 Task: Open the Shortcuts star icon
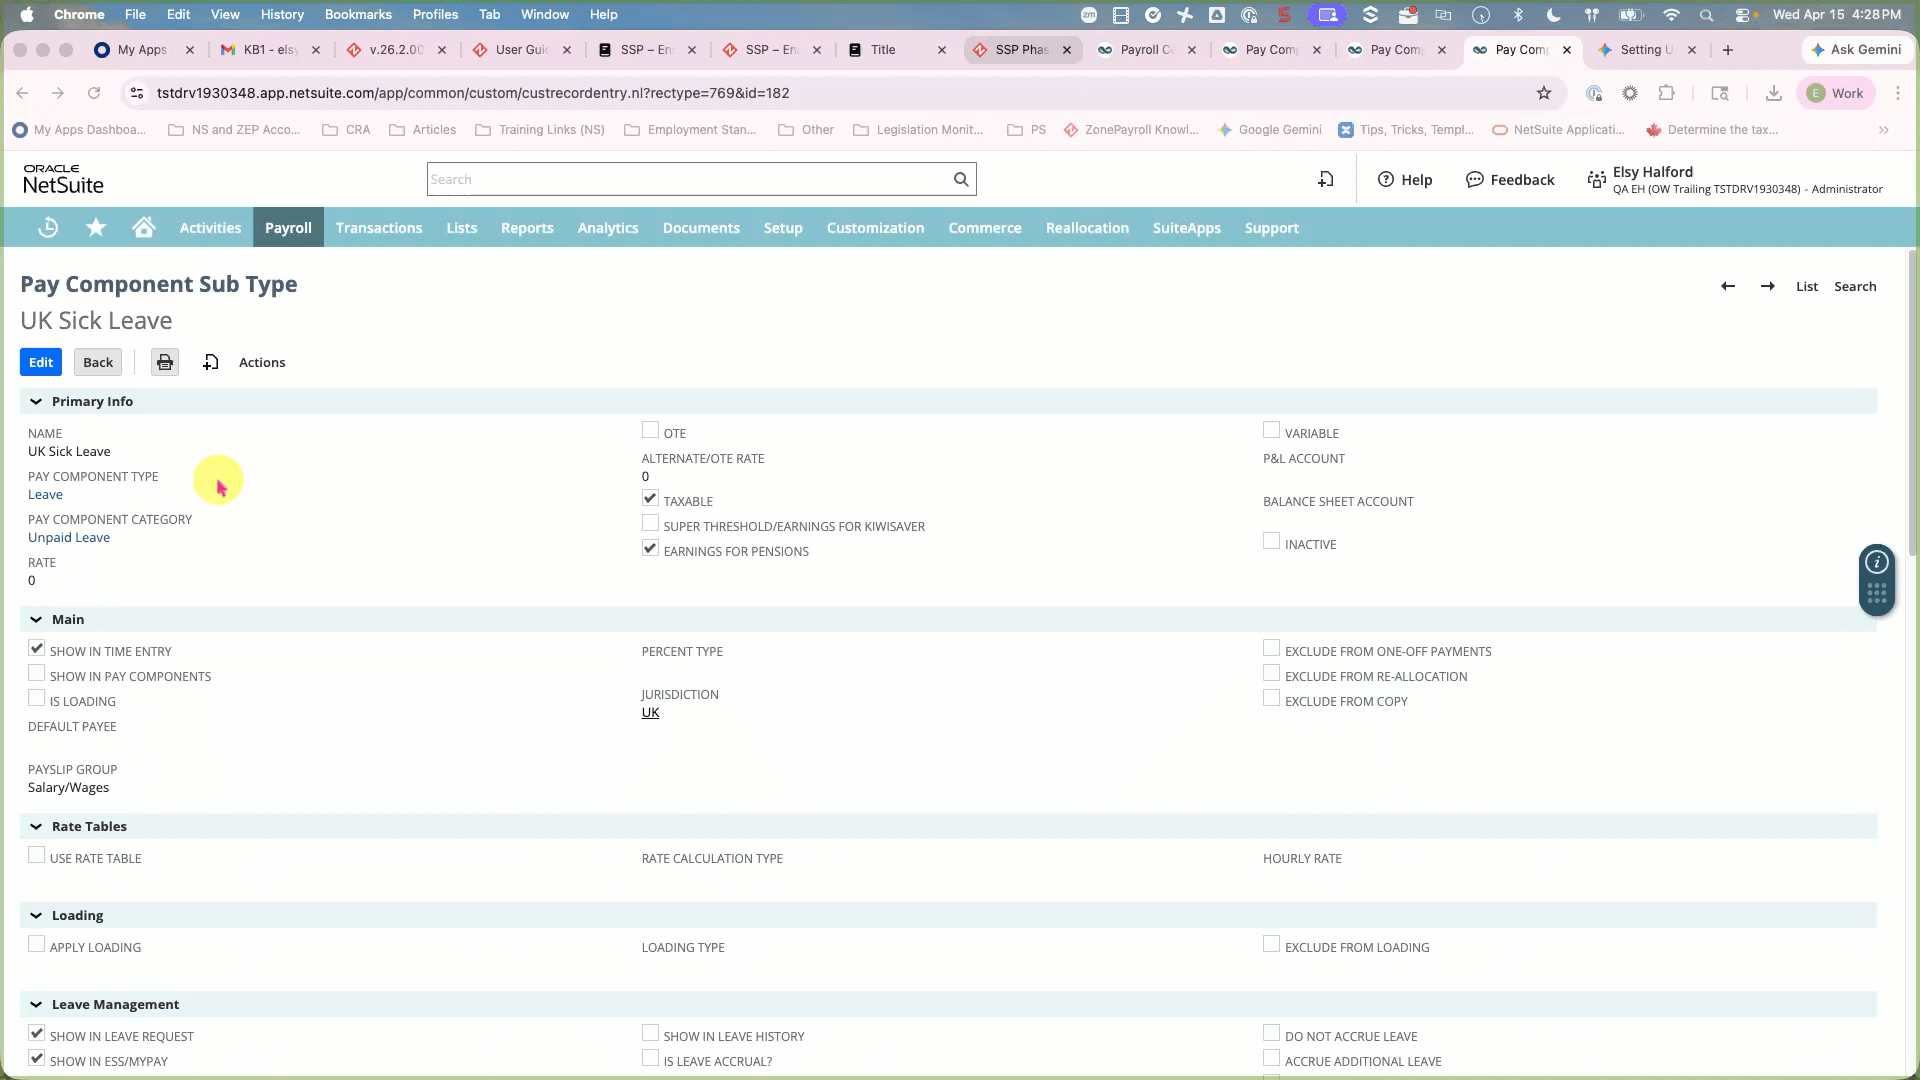coord(96,228)
